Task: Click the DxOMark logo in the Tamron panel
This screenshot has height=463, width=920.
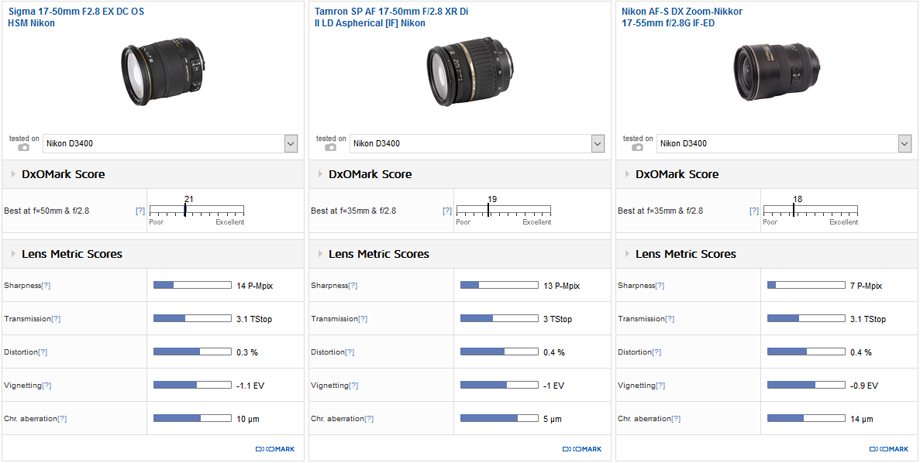Action: (x=582, y=450)
